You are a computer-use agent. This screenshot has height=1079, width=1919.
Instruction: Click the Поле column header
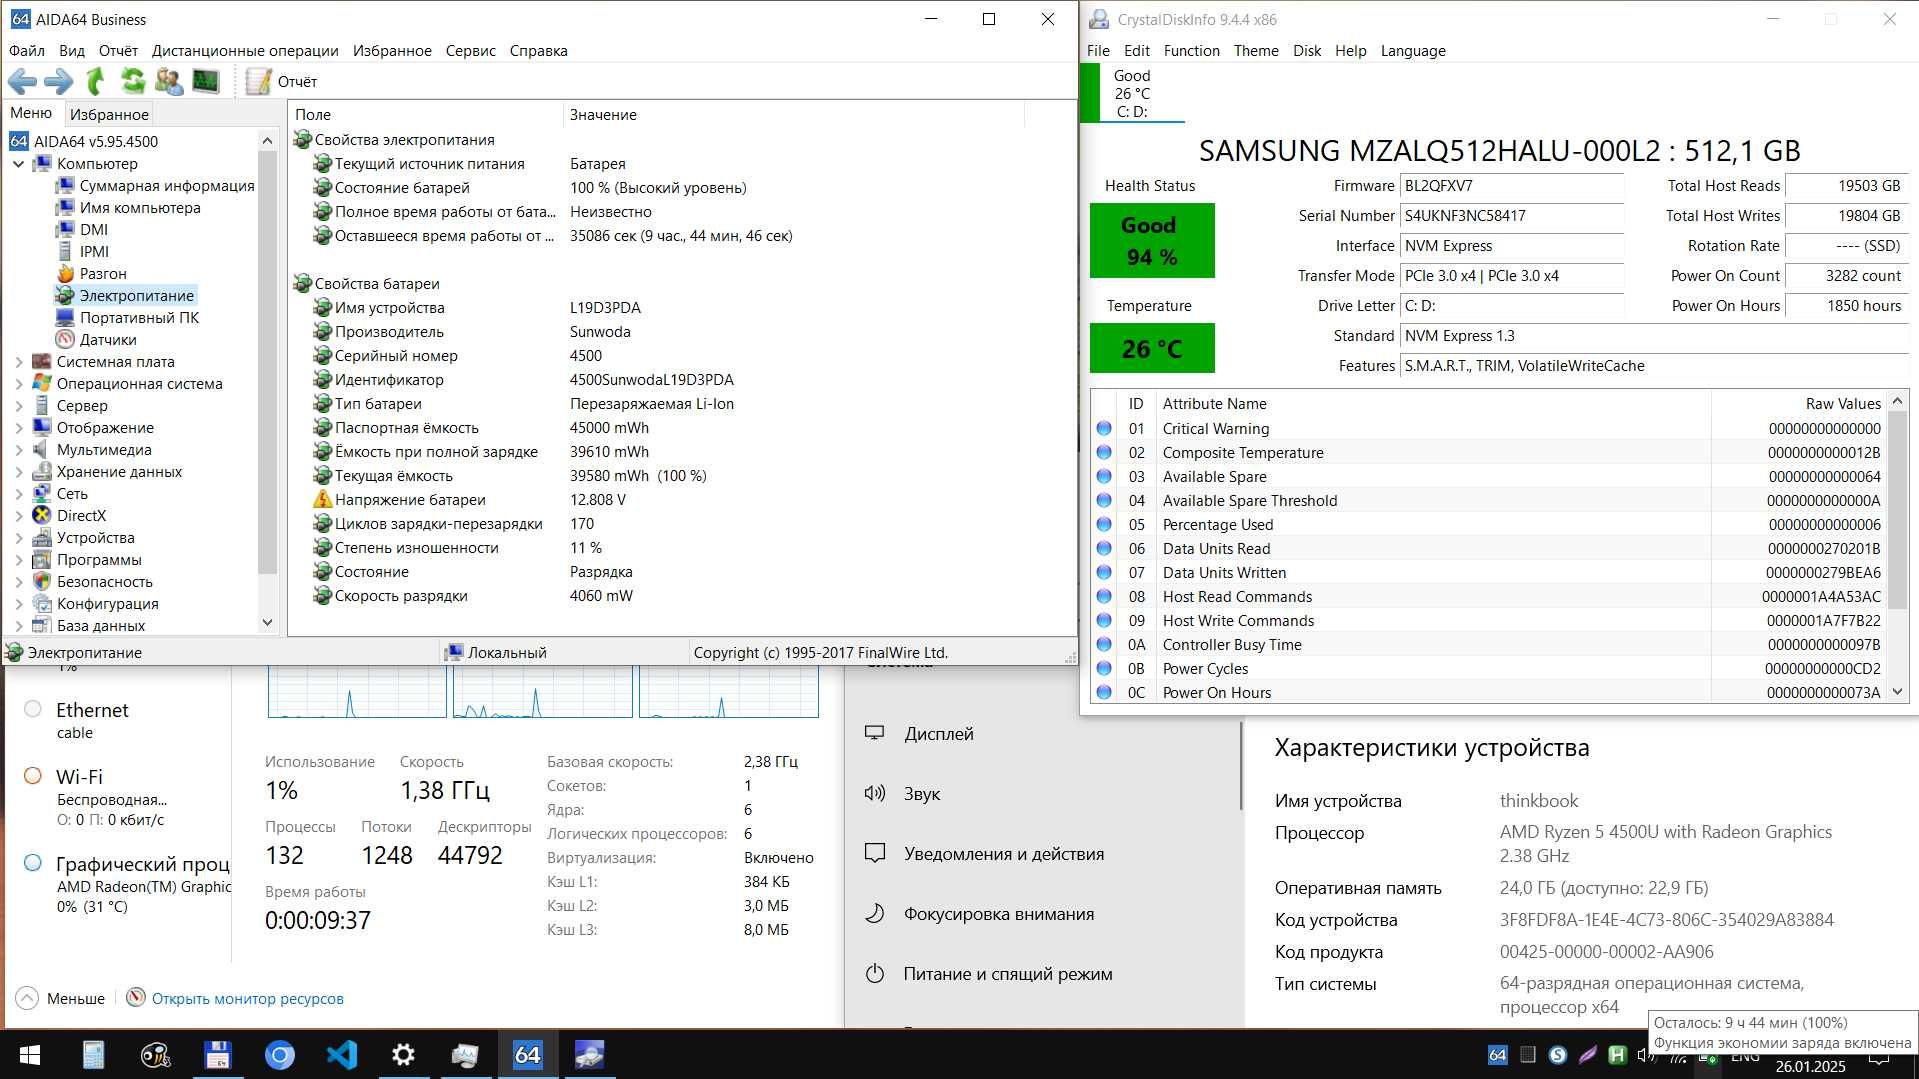click(x=427, y=114)
